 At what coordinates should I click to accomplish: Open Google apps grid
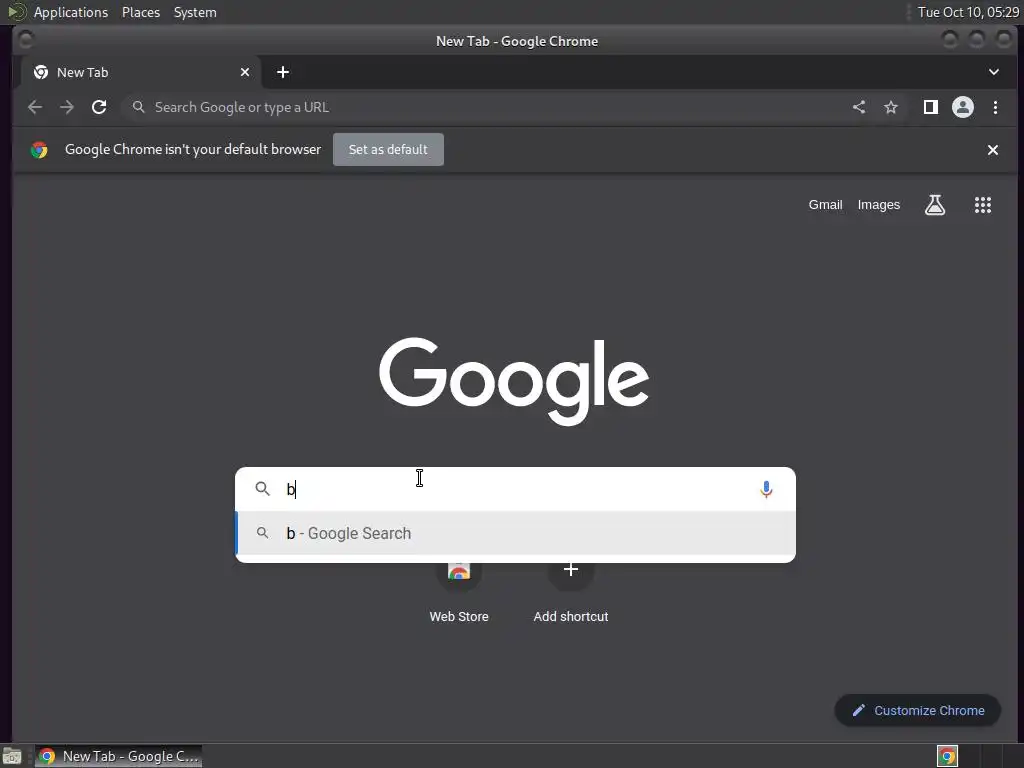tap(983, 204)
